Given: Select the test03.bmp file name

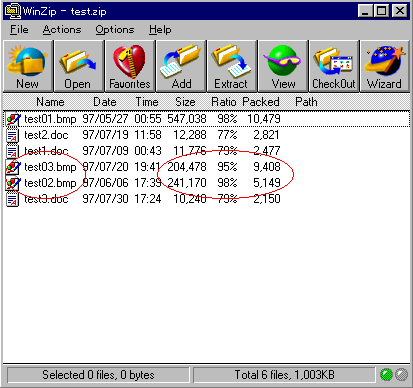Looking at the screenshot, I should (50, 167).
